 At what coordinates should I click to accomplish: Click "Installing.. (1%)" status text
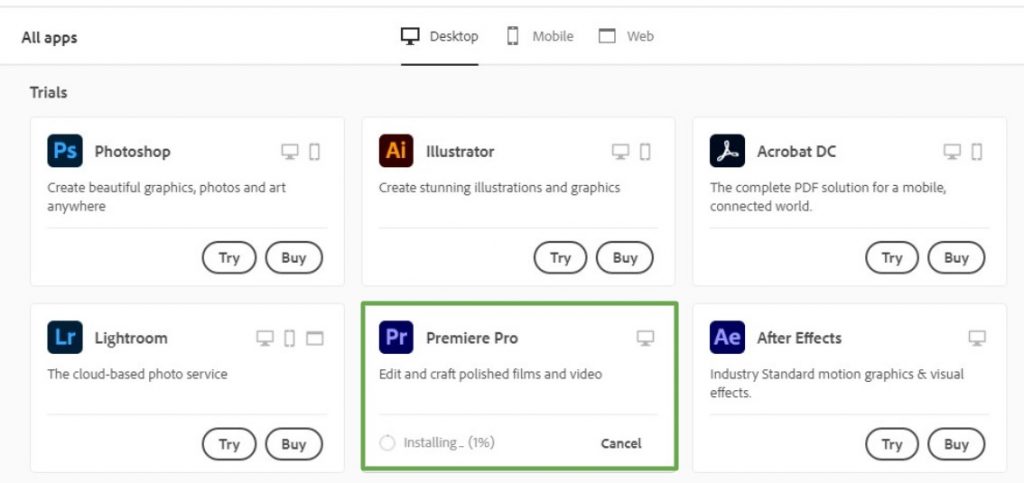click(449, 443)
